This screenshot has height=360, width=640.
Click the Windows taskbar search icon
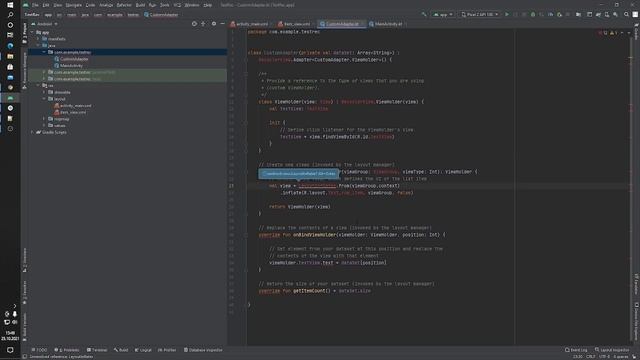pyautogui.click(x=10, y=15)
